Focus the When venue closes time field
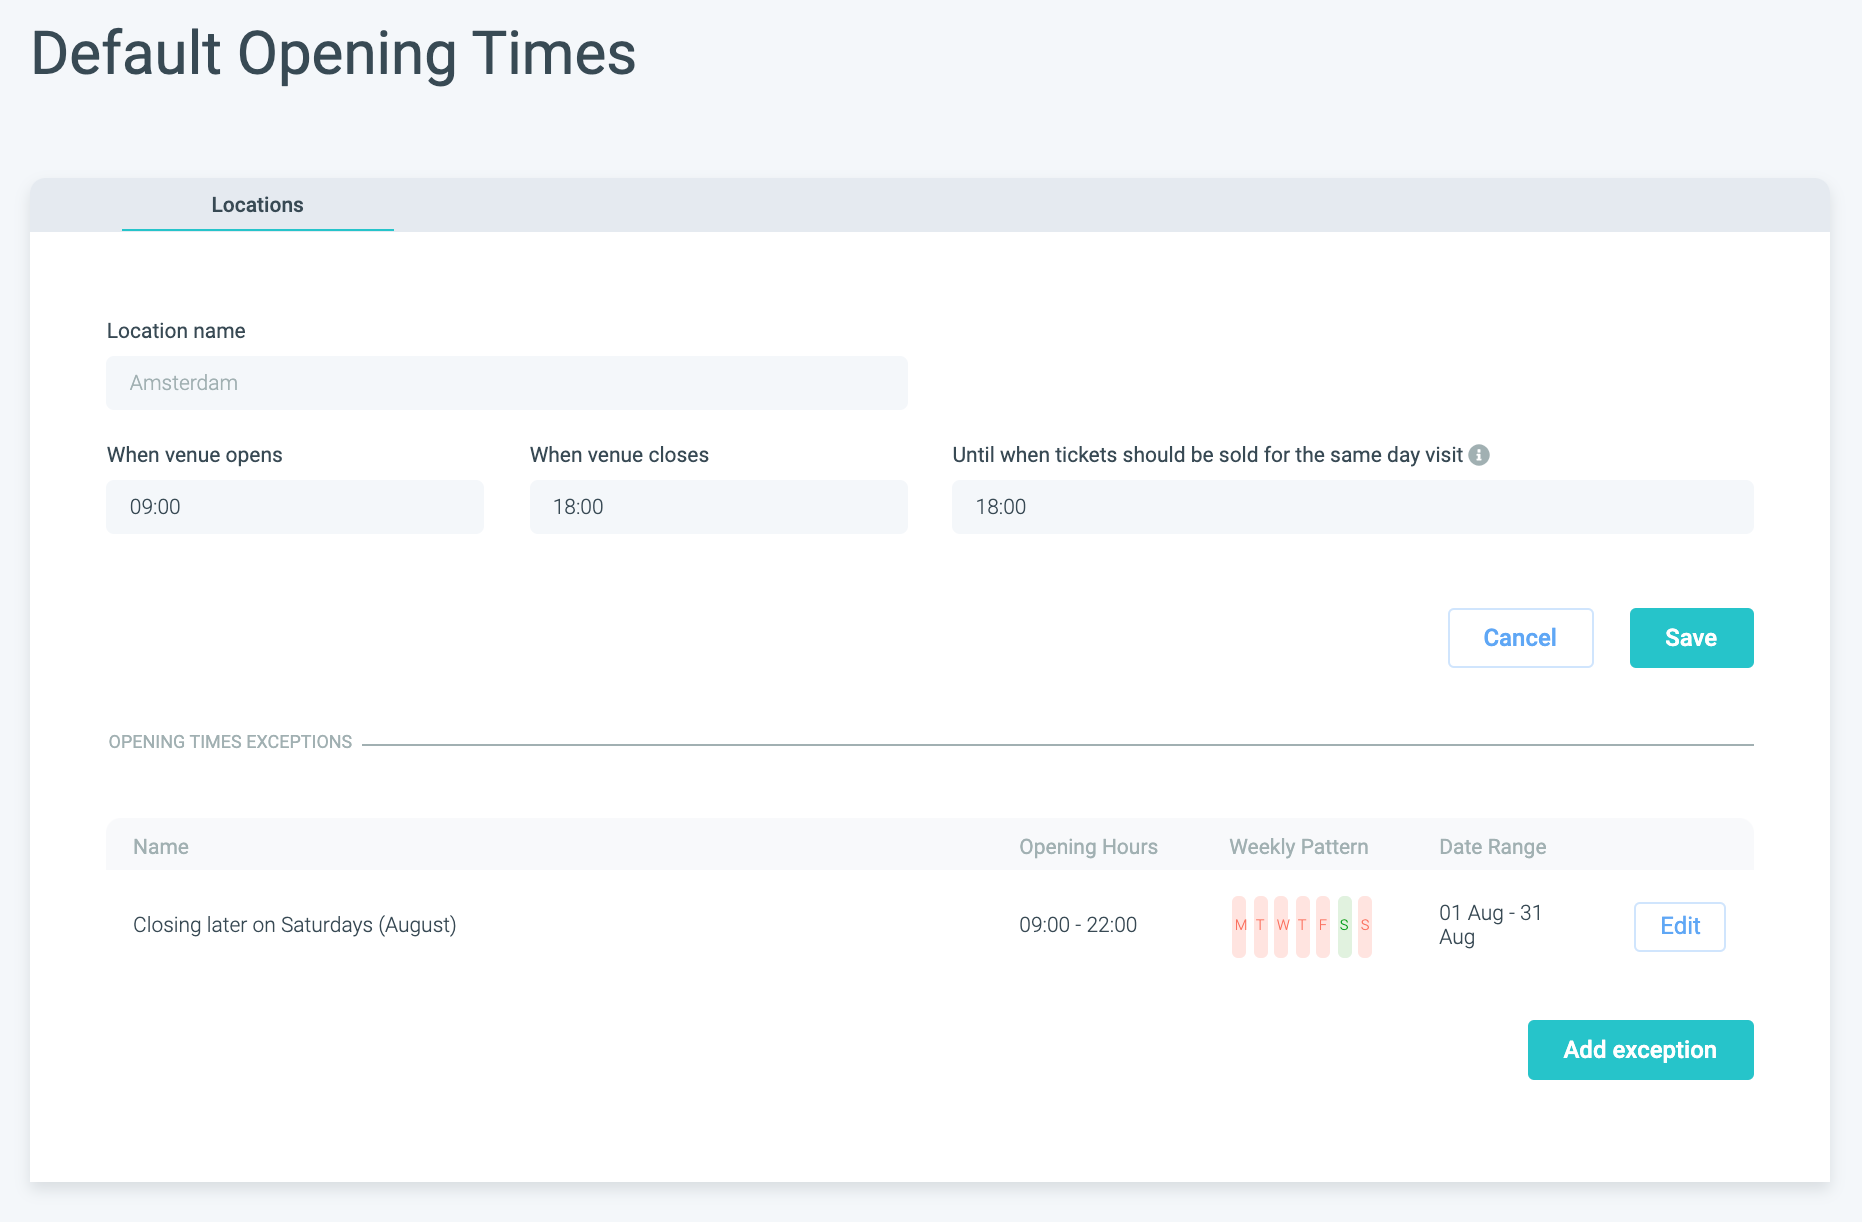Image resolution: width=1862 pixels, height=1222 pixels. click(718, 507)
